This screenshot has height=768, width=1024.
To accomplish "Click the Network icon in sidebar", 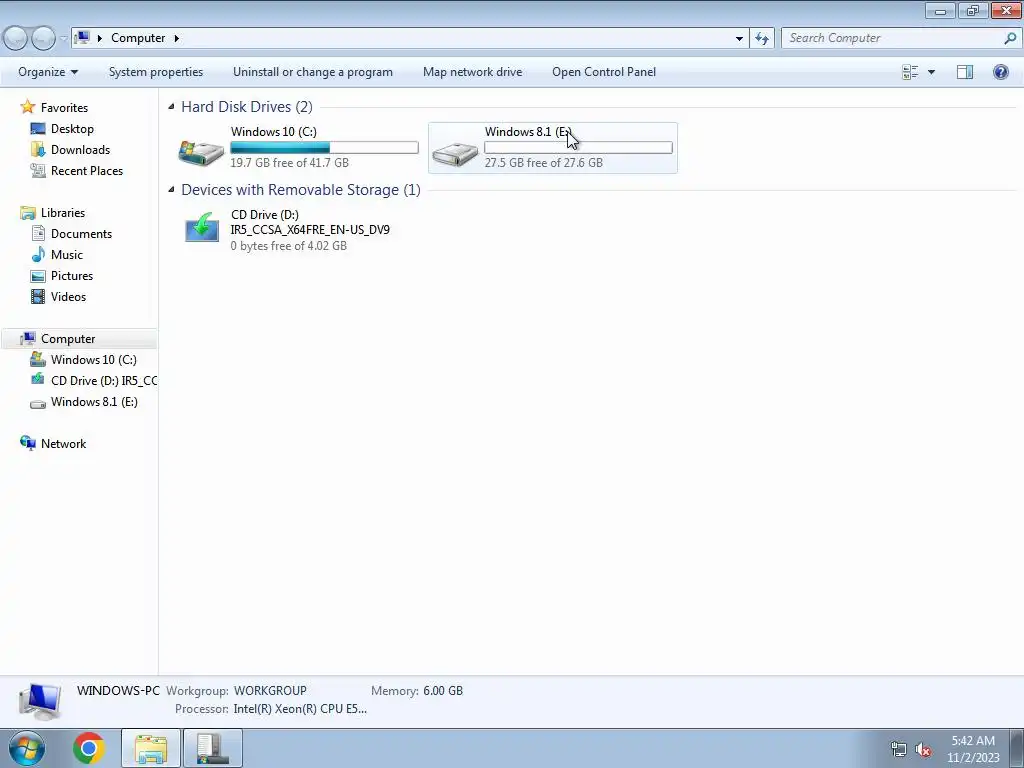I will pos(27,443).
